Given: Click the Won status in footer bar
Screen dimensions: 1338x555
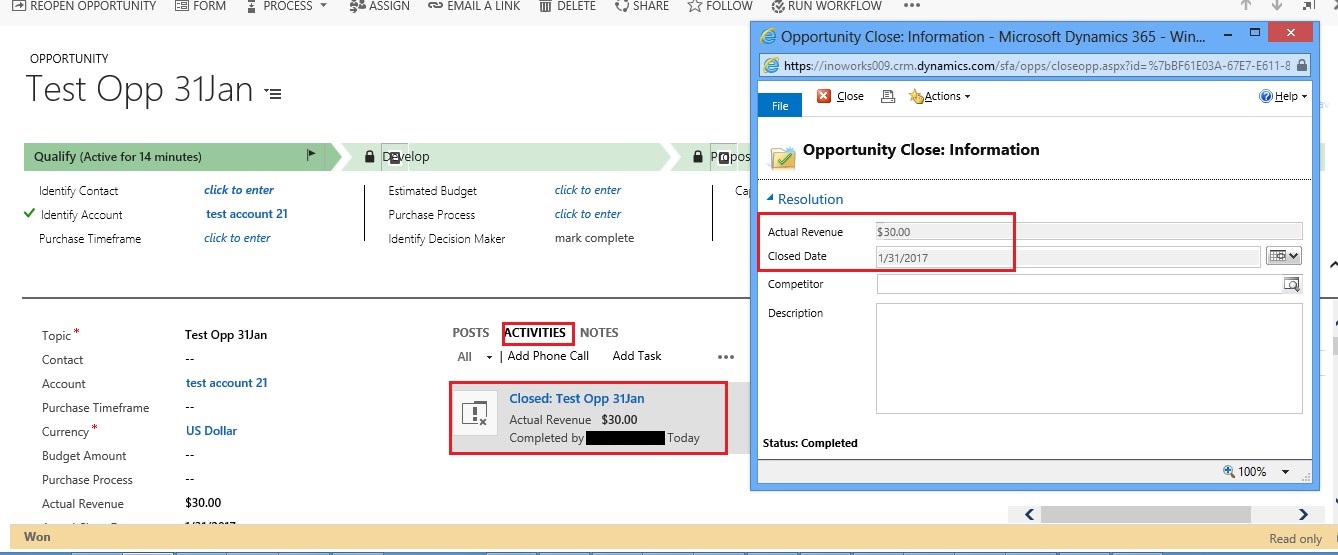Looking at the screenshot, I should click(x=37, y=537).
